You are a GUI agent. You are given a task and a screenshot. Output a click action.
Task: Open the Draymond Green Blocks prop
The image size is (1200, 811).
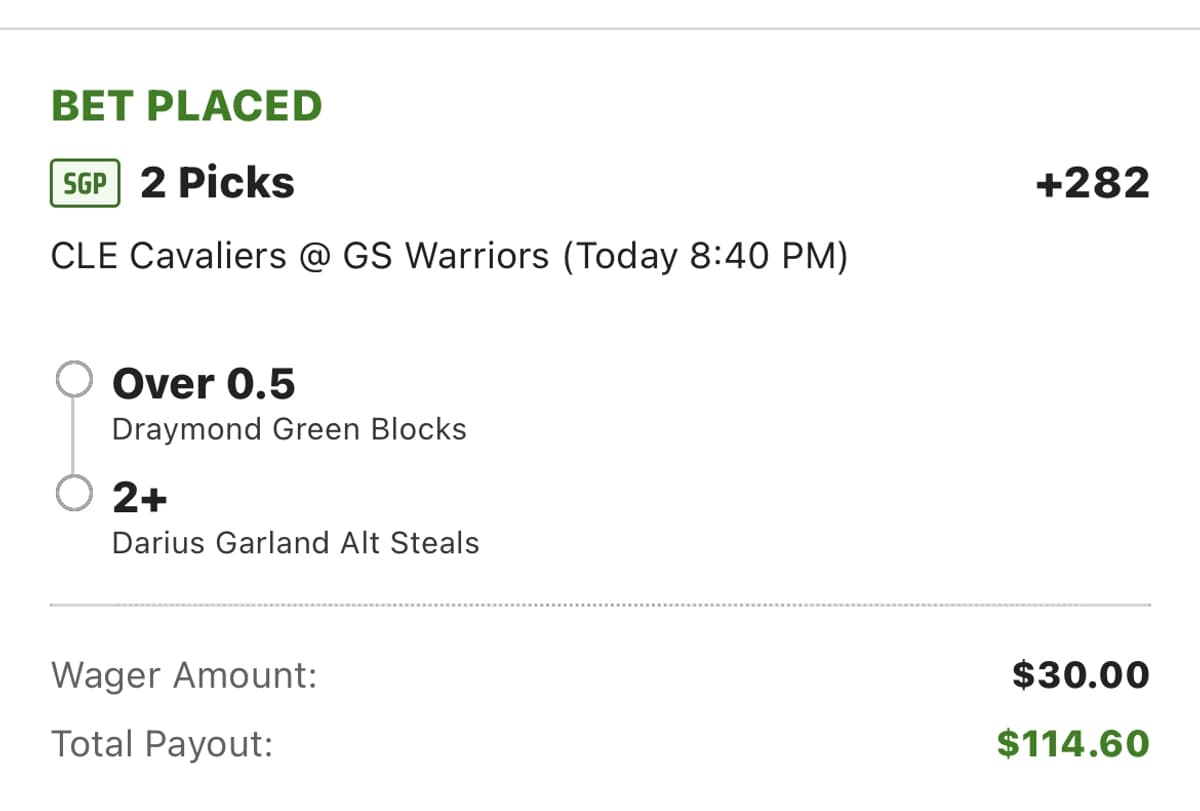tap(289, 429)
